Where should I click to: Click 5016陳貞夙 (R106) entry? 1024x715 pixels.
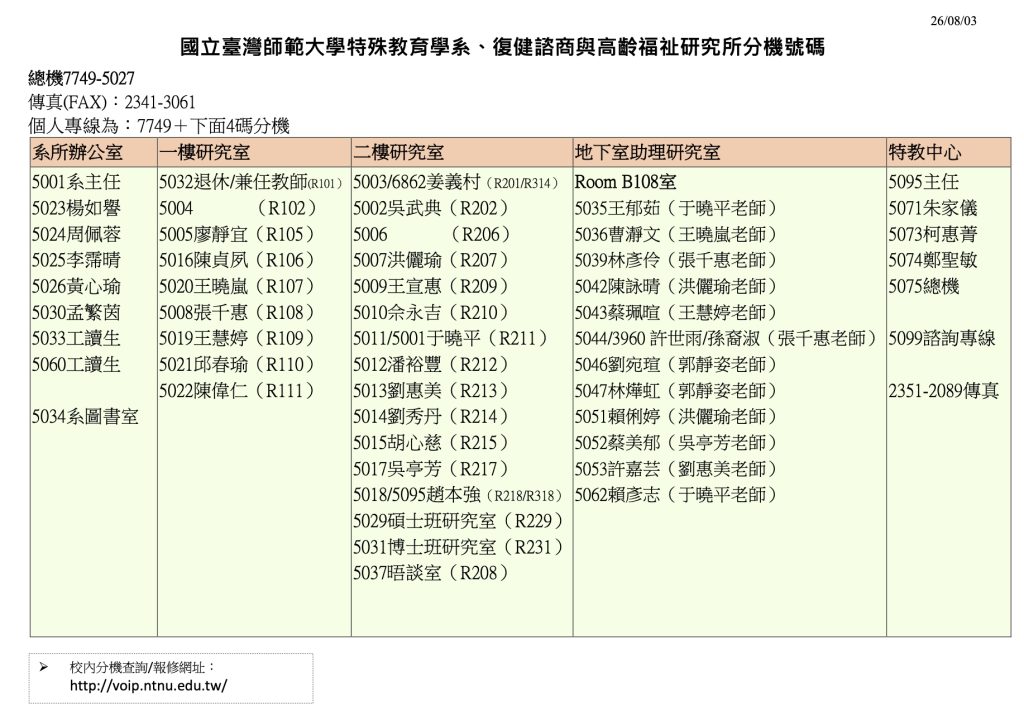click(x=238, y=261)
